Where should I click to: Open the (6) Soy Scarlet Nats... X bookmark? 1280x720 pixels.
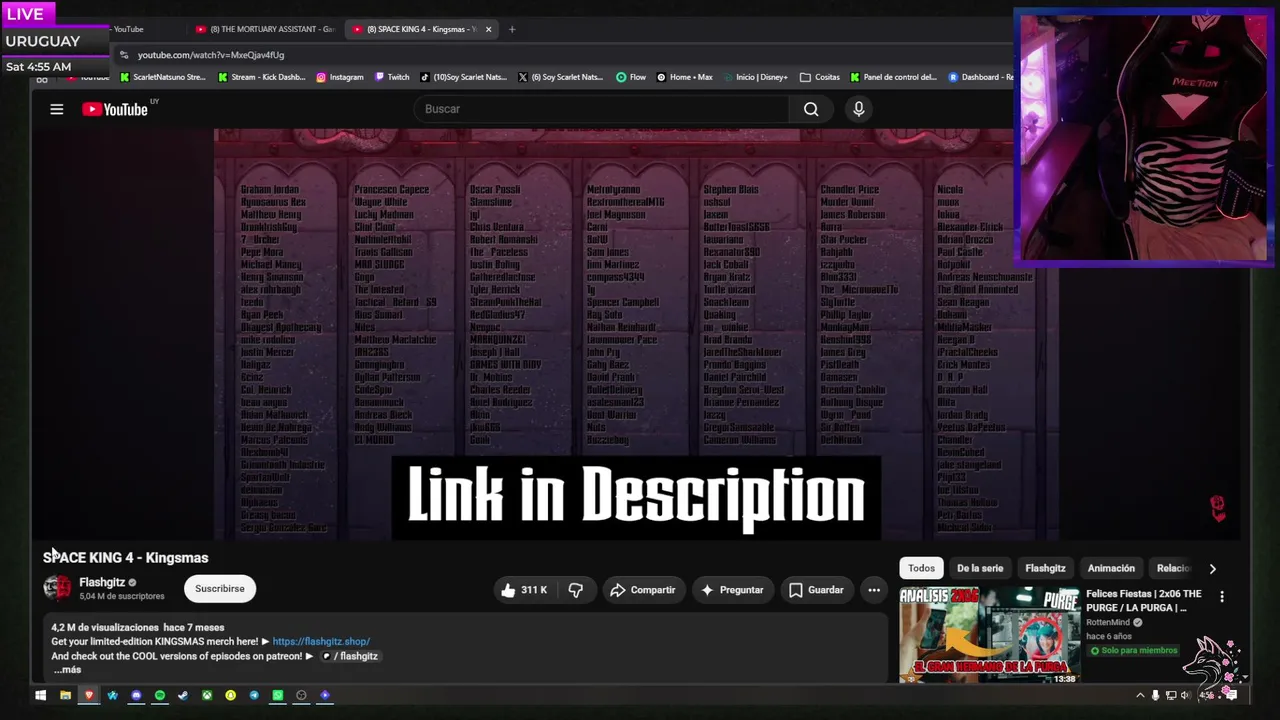[x=561, y=77]
